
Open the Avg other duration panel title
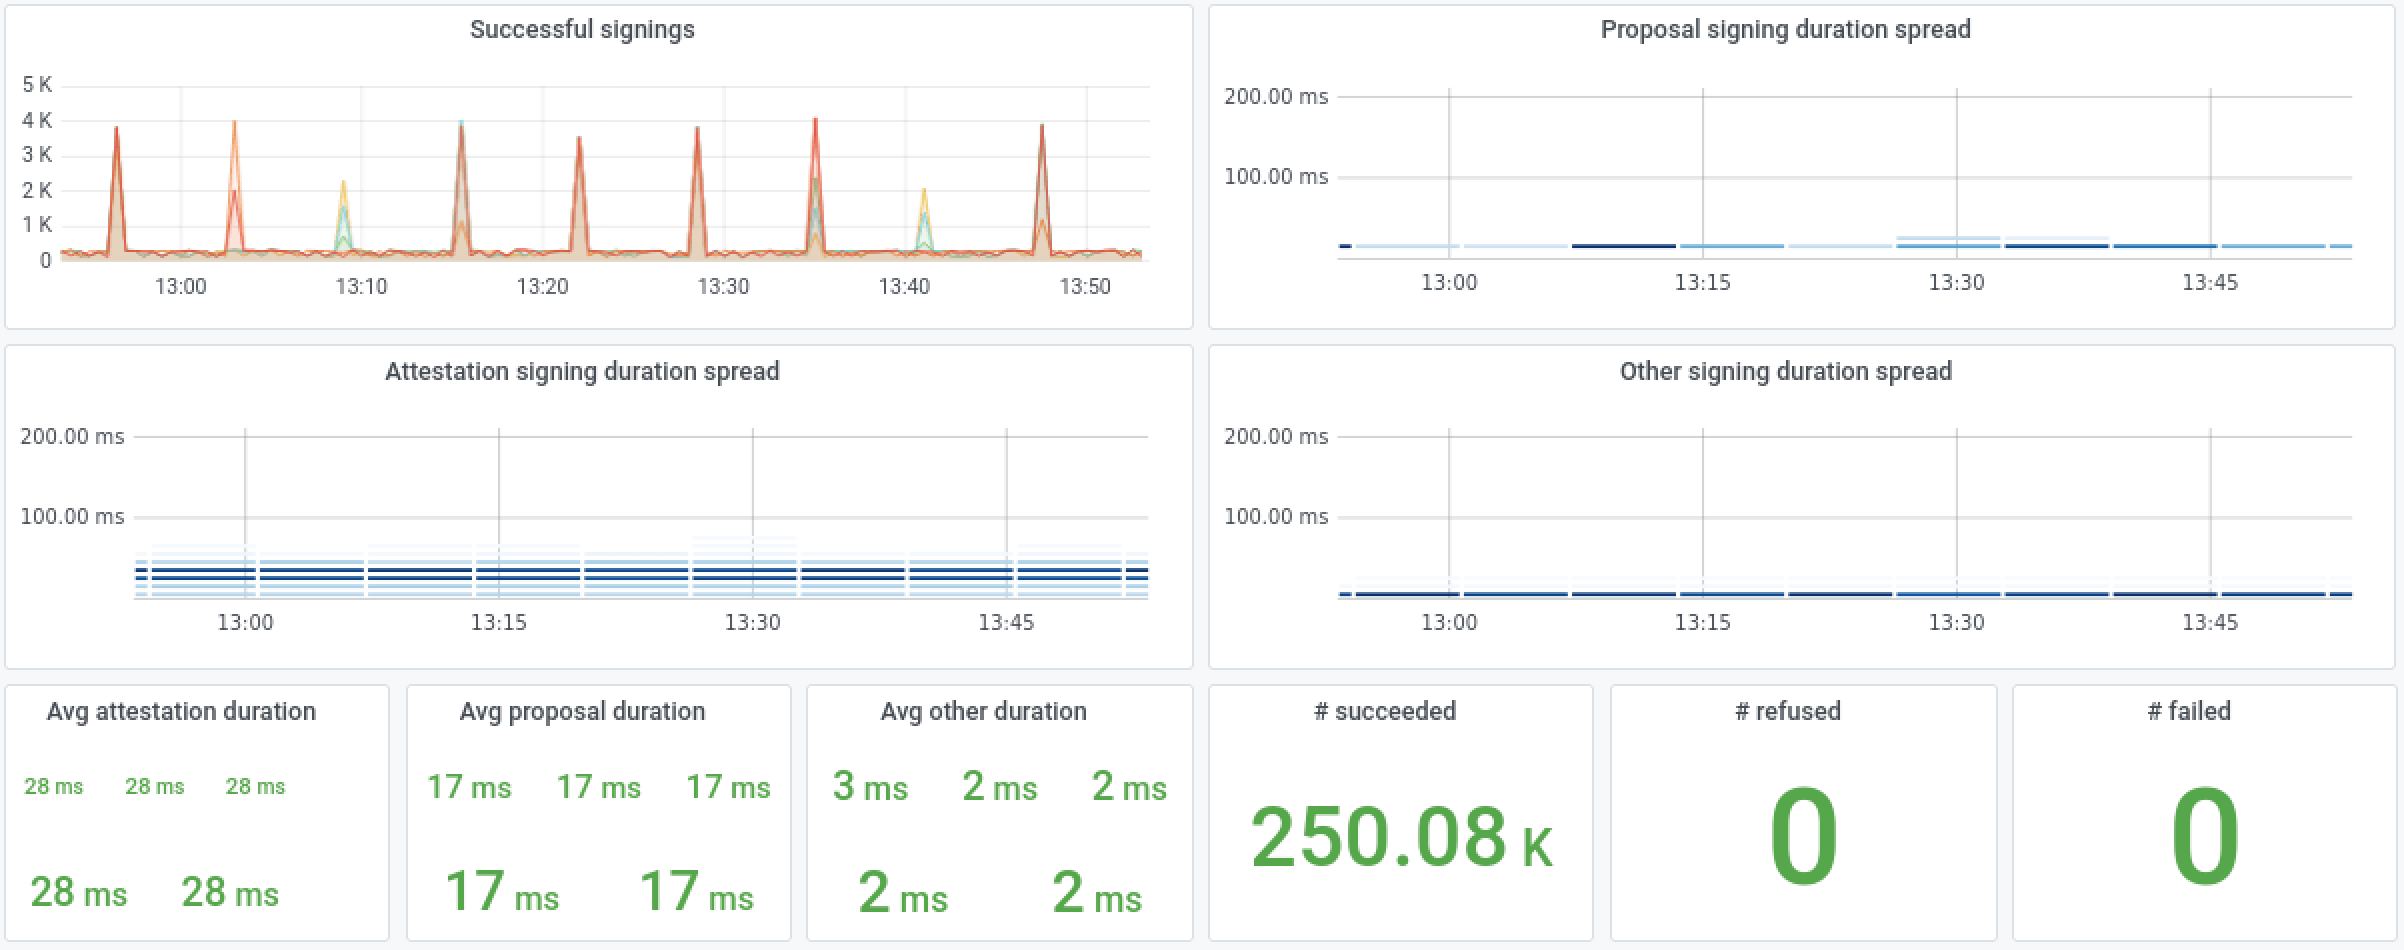pyautogui.click(x=983, y=711)
